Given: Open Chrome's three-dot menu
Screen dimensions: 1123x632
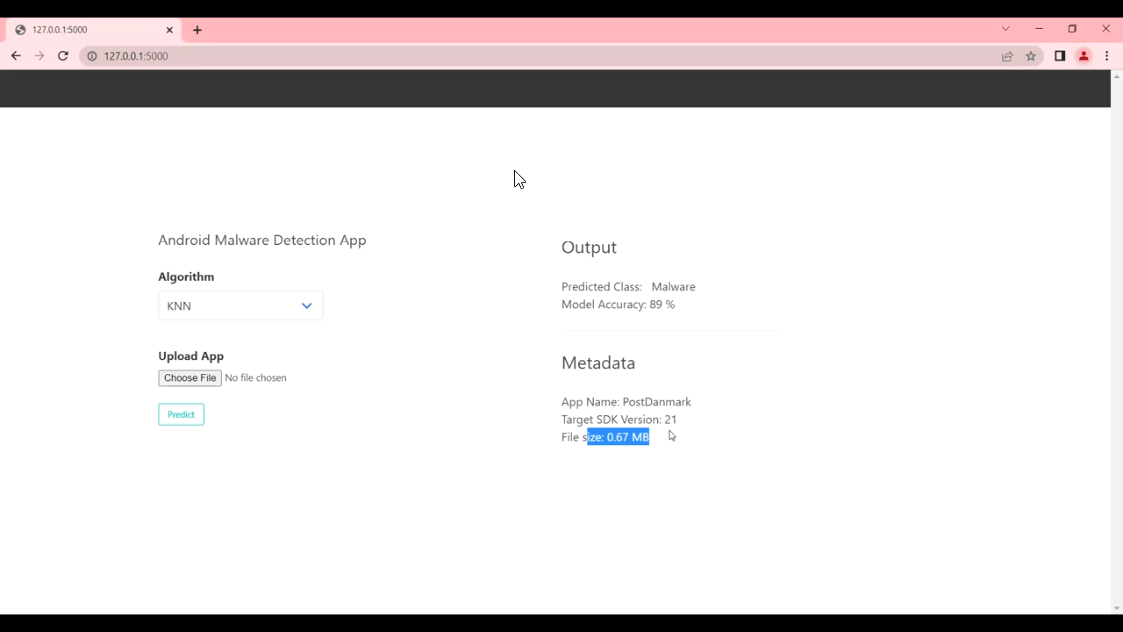Looking at the screenshot, I should (1107, 56).
